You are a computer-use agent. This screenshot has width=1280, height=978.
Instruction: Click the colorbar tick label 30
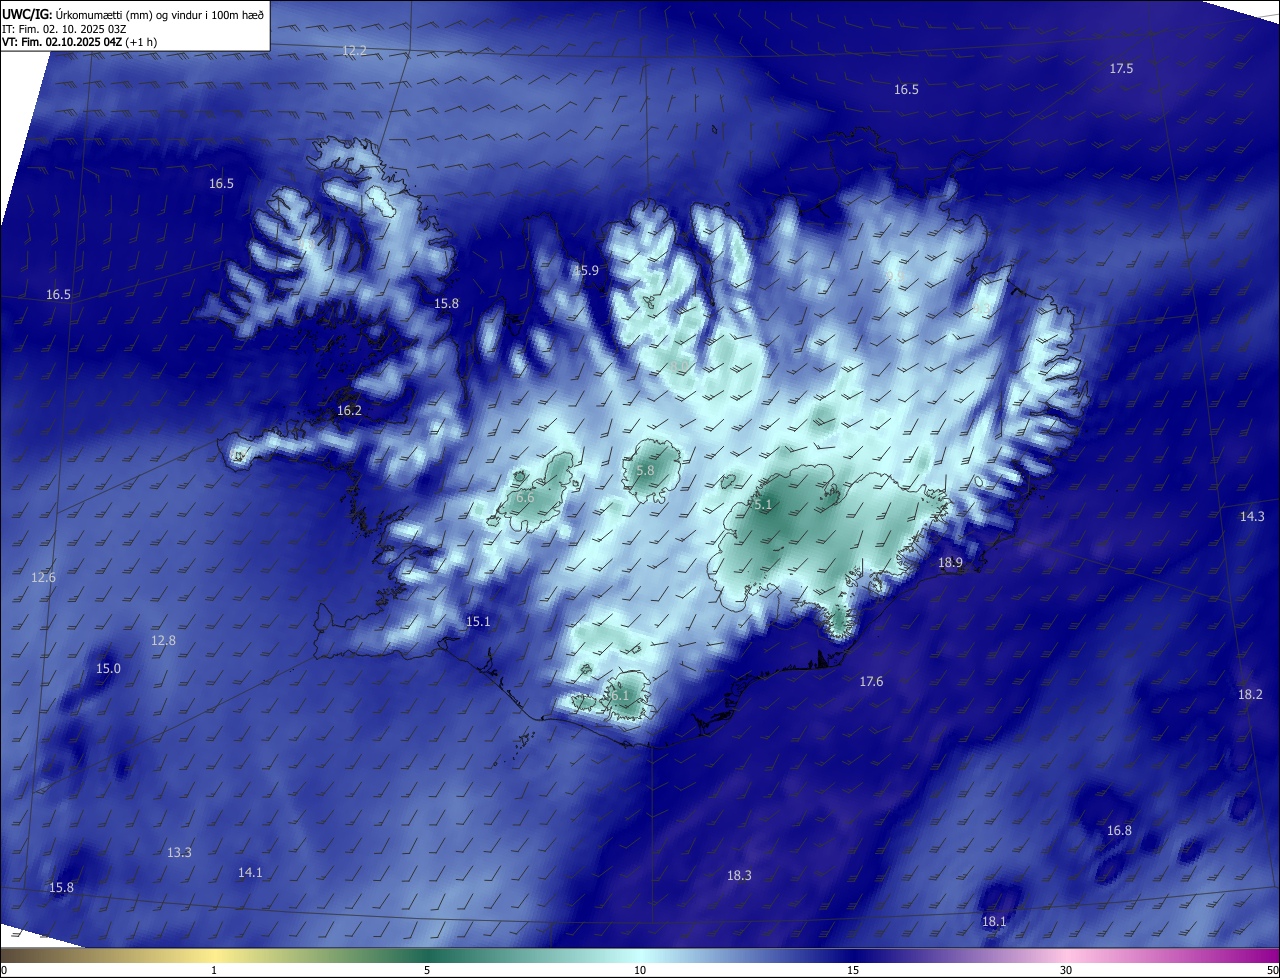(1066, 970)
